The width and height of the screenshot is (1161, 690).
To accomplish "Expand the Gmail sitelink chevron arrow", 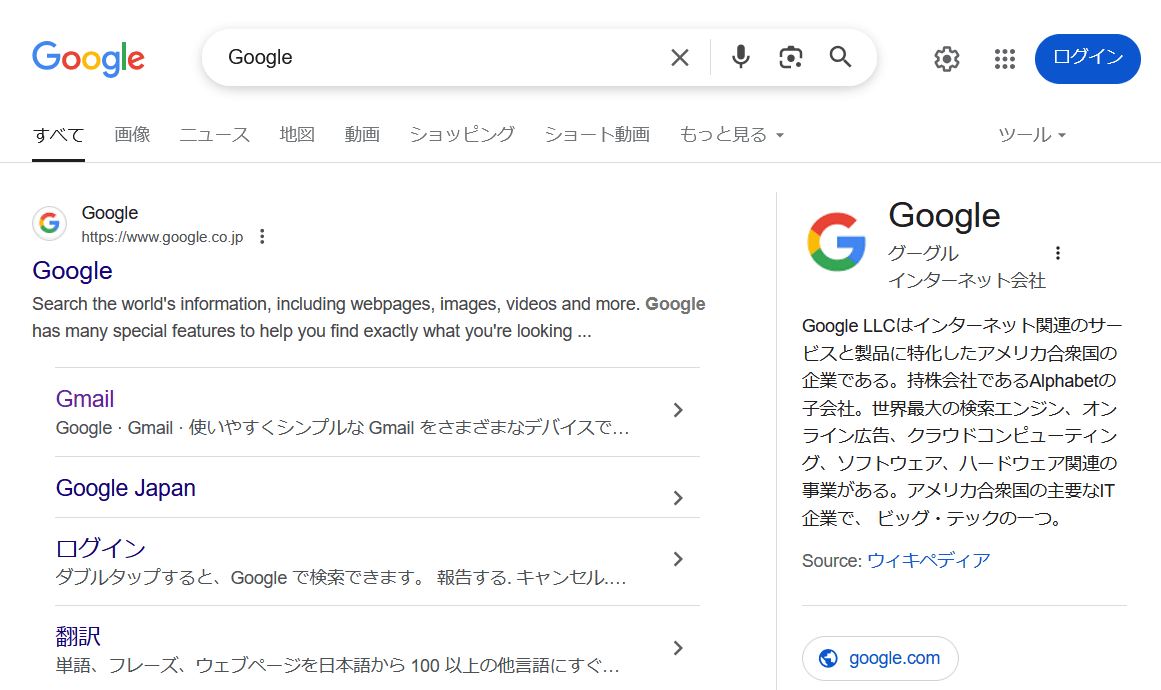I will [677, 410].
